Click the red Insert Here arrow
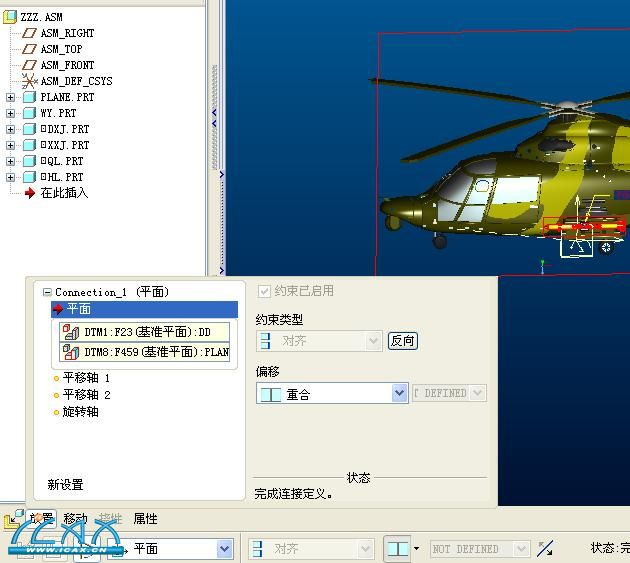Viewport: 630px width, 563px height. [x=29, y=193]
